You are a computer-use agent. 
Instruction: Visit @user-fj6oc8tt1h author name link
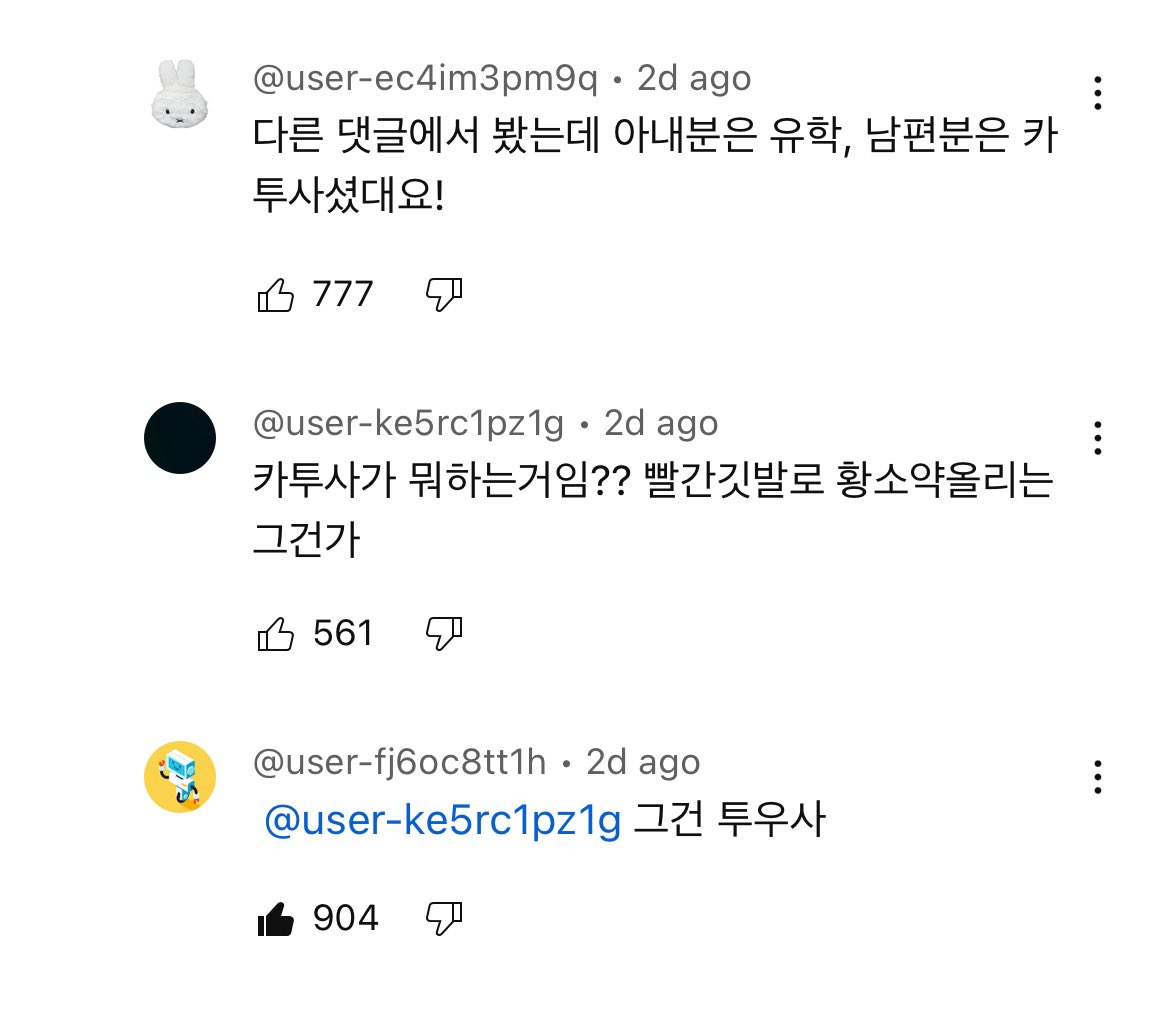click(x=400, y=763)
